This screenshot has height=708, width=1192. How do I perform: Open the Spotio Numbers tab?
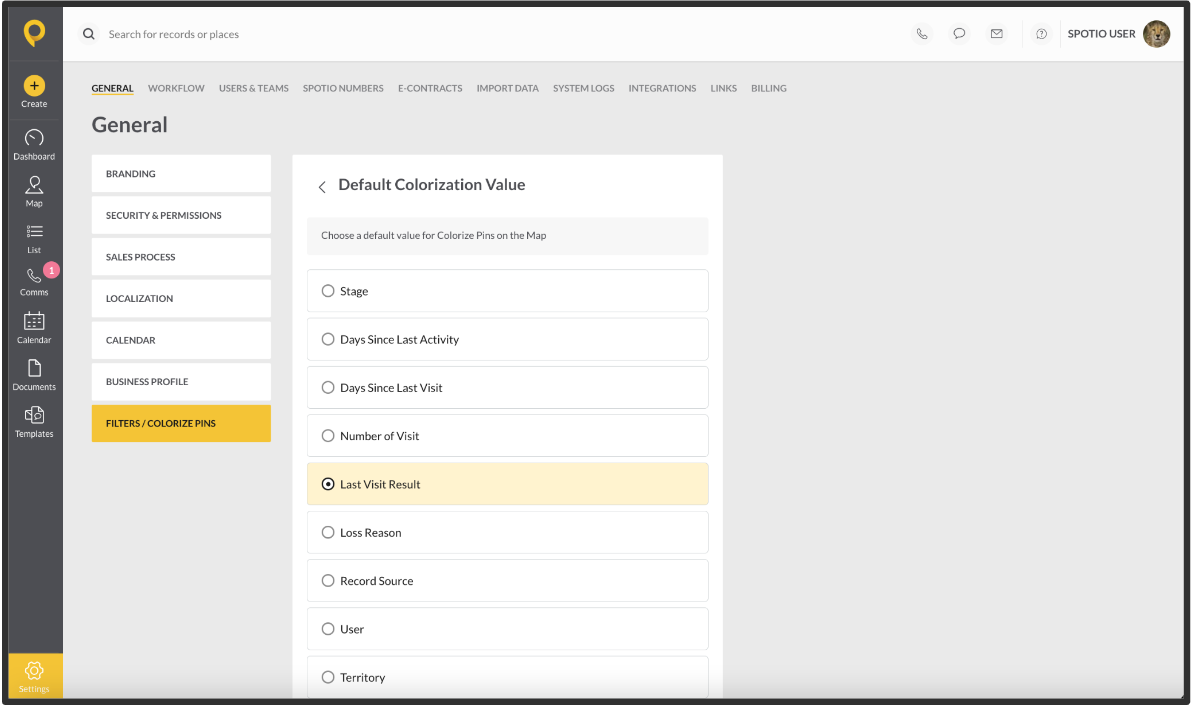[343, 88]
